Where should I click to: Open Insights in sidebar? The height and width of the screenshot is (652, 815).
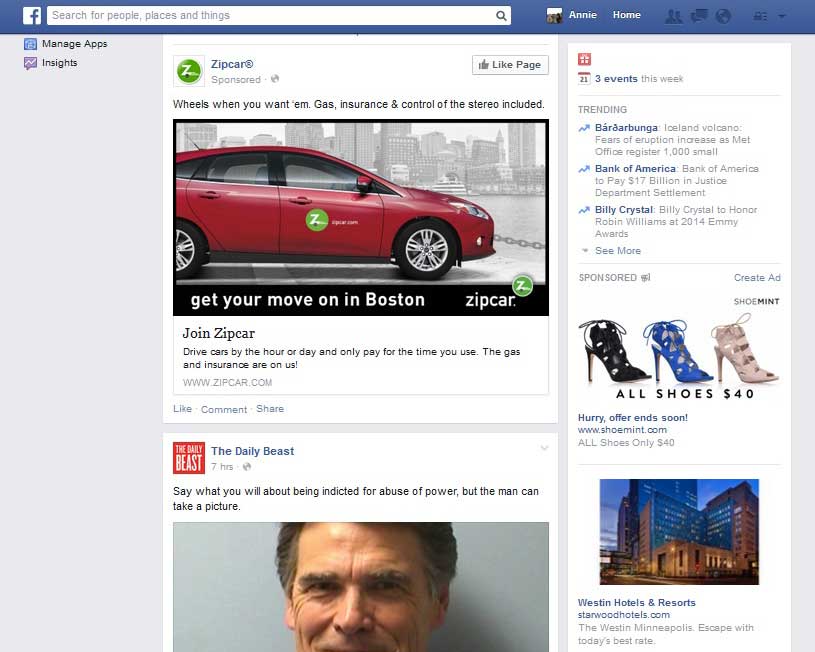(59, 63)
